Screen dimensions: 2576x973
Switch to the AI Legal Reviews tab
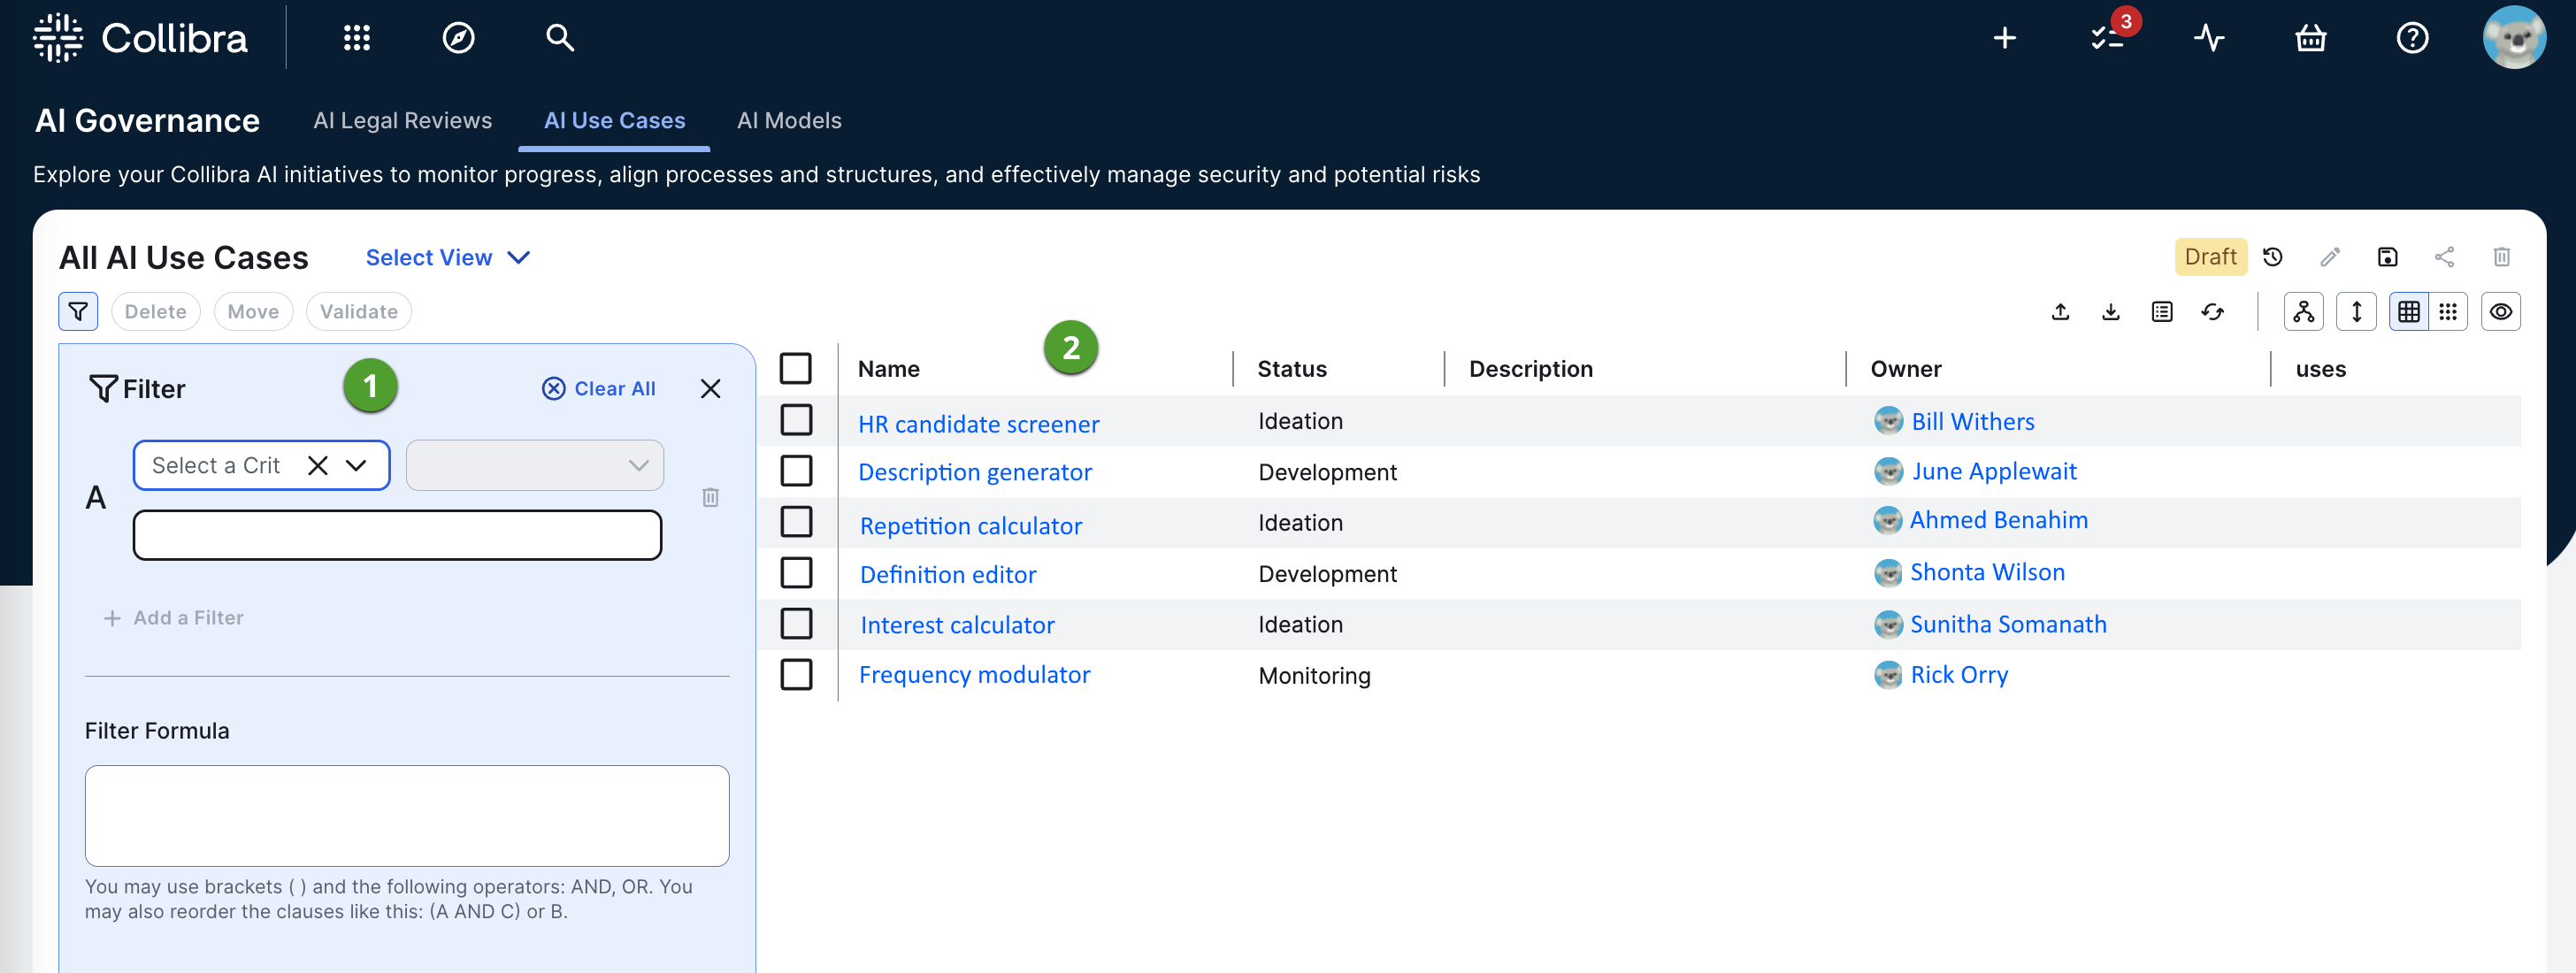[x=402, y=121]
